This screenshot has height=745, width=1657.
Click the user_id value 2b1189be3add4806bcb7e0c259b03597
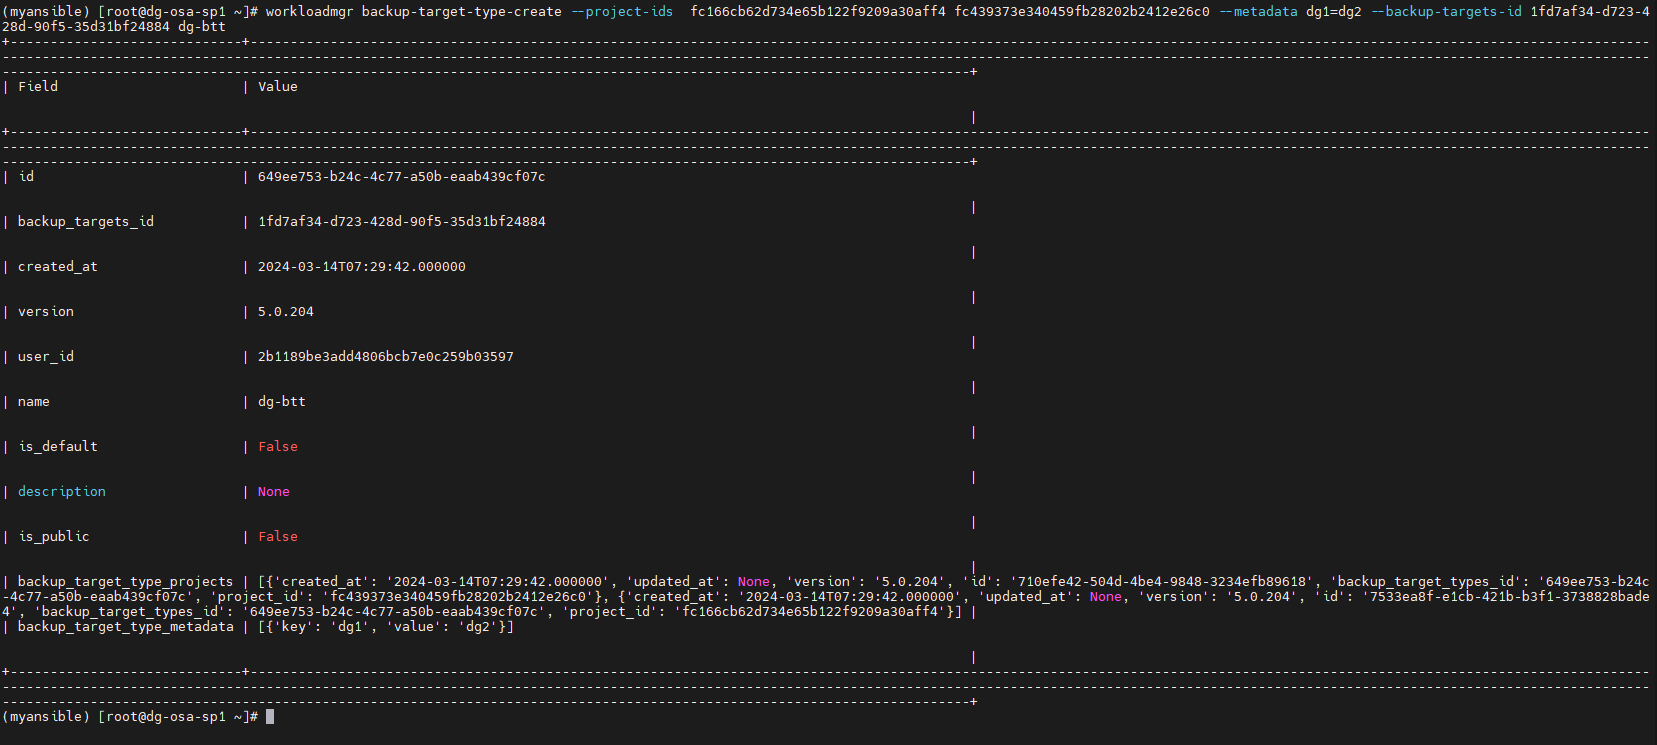(x=385, y=357)
